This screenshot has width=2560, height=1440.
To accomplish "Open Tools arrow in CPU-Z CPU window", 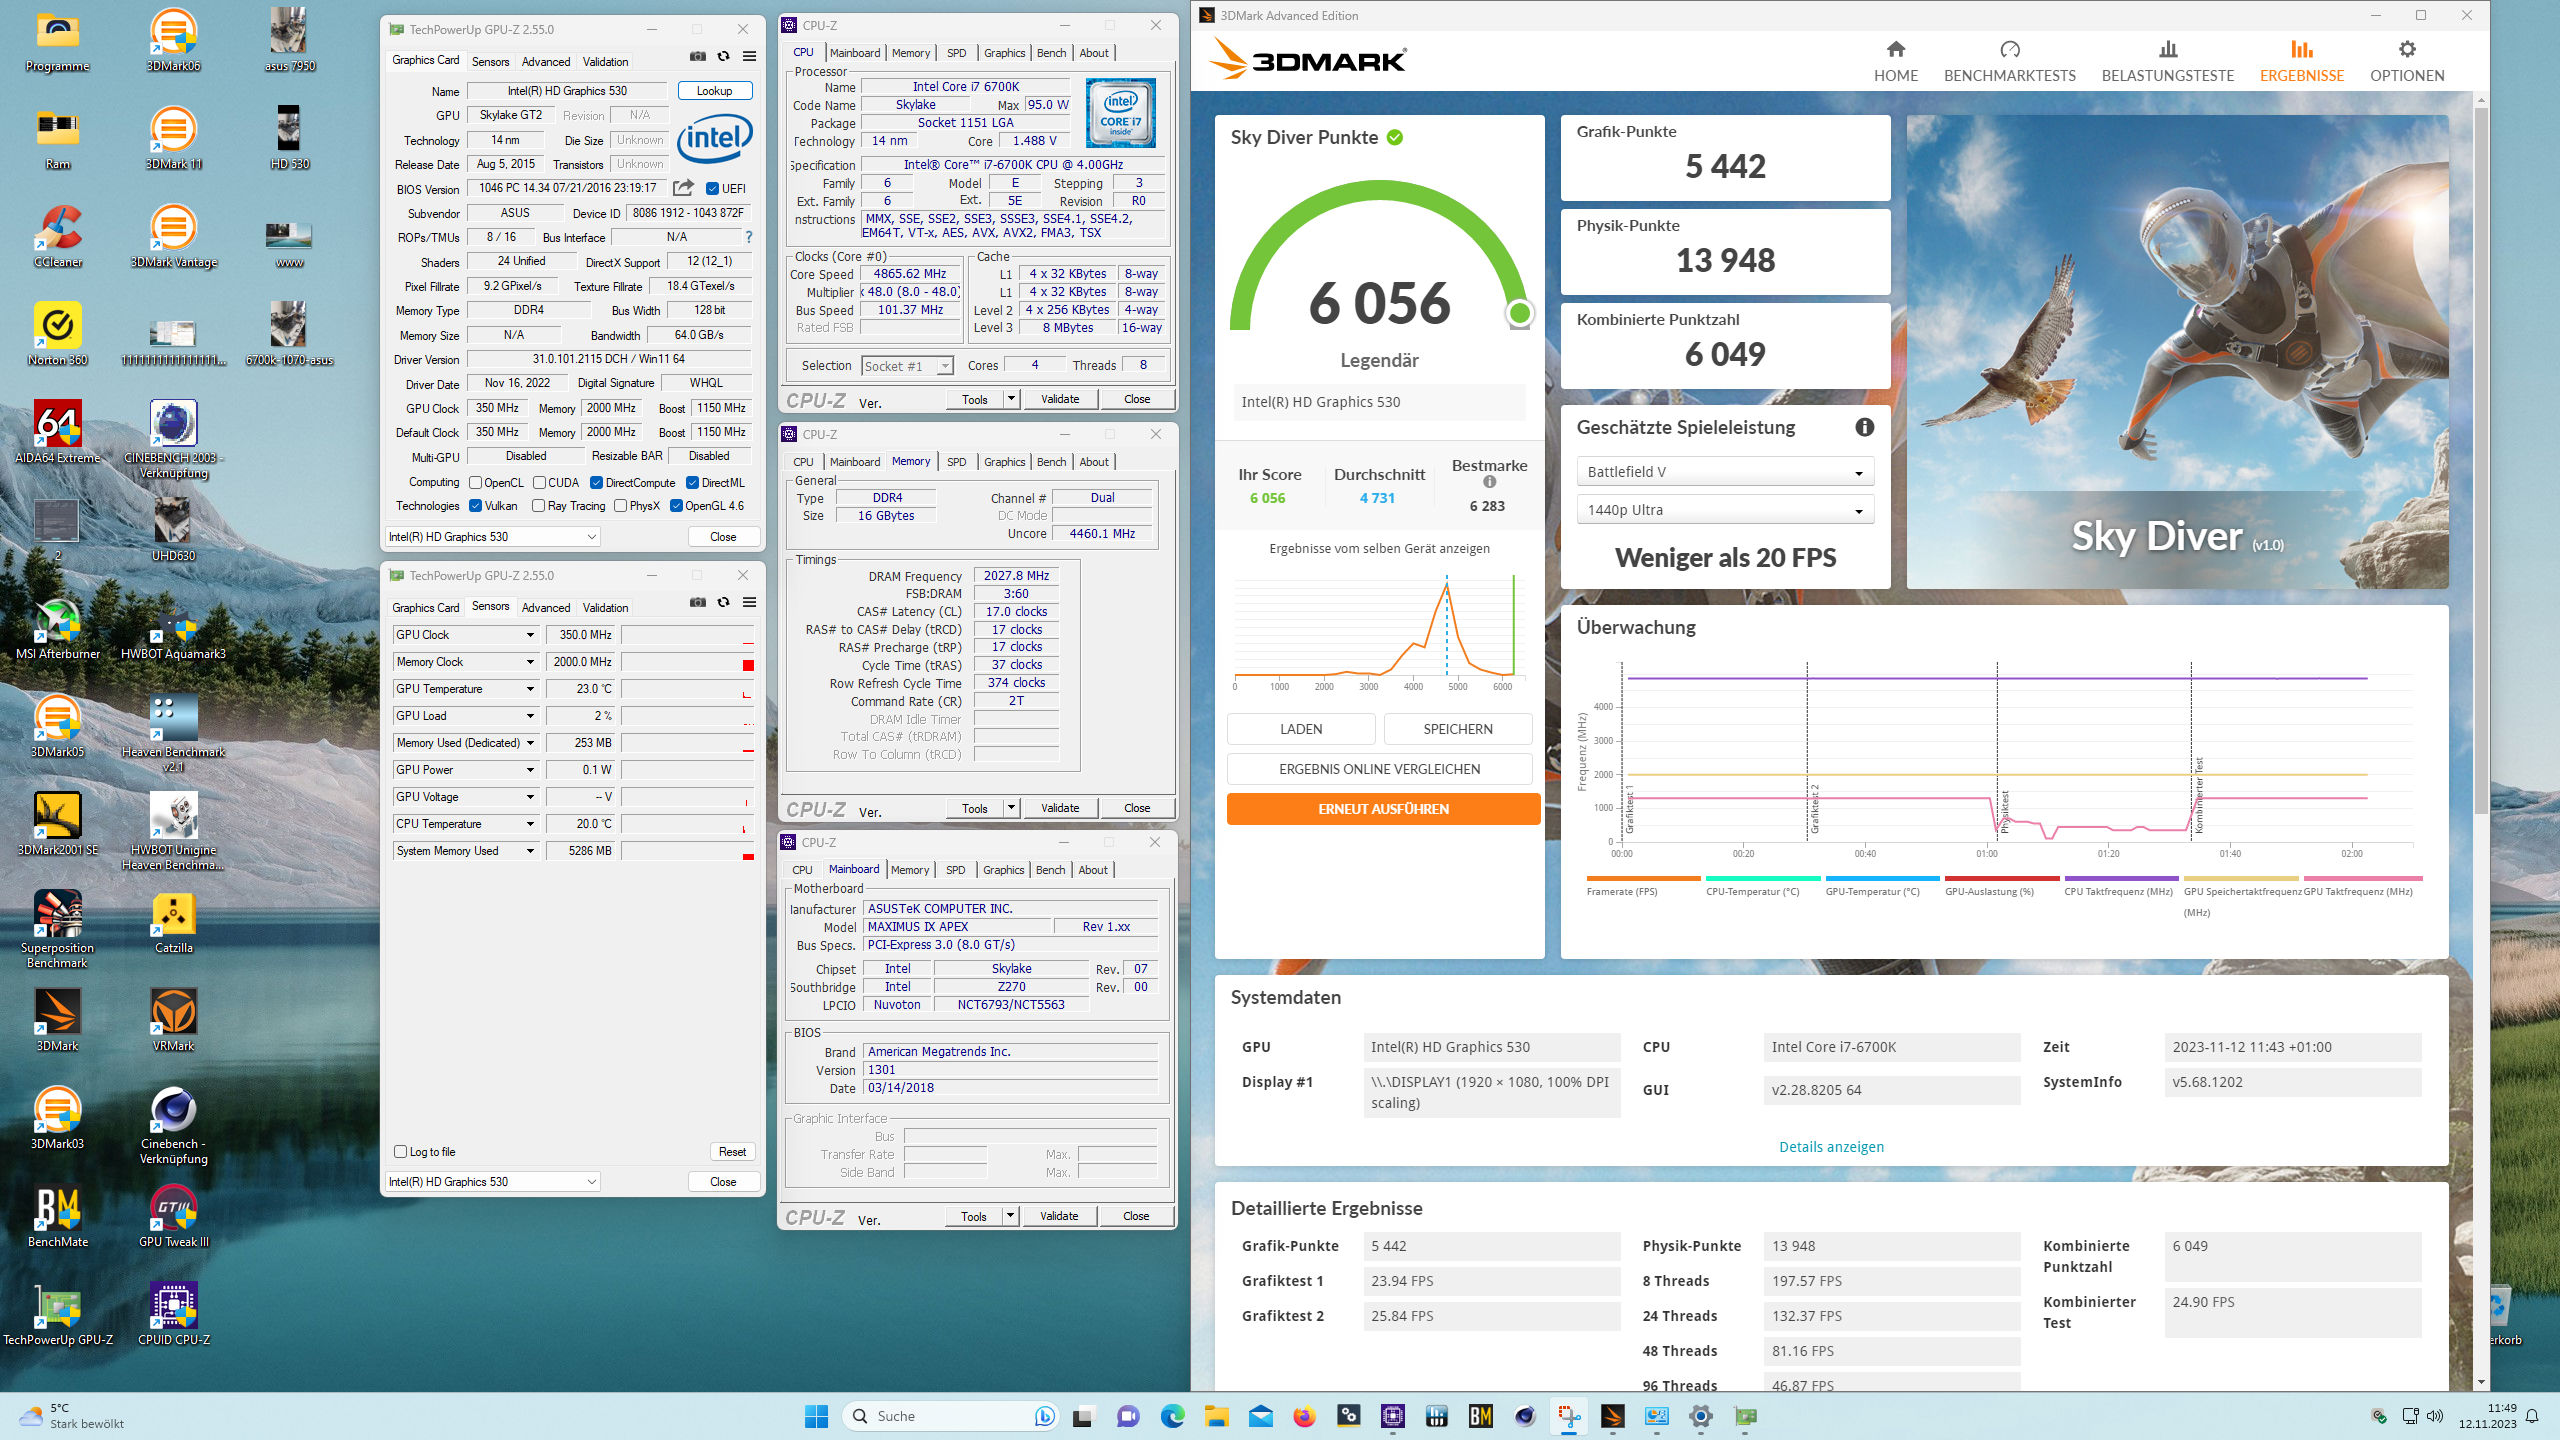I will 1011,399.
